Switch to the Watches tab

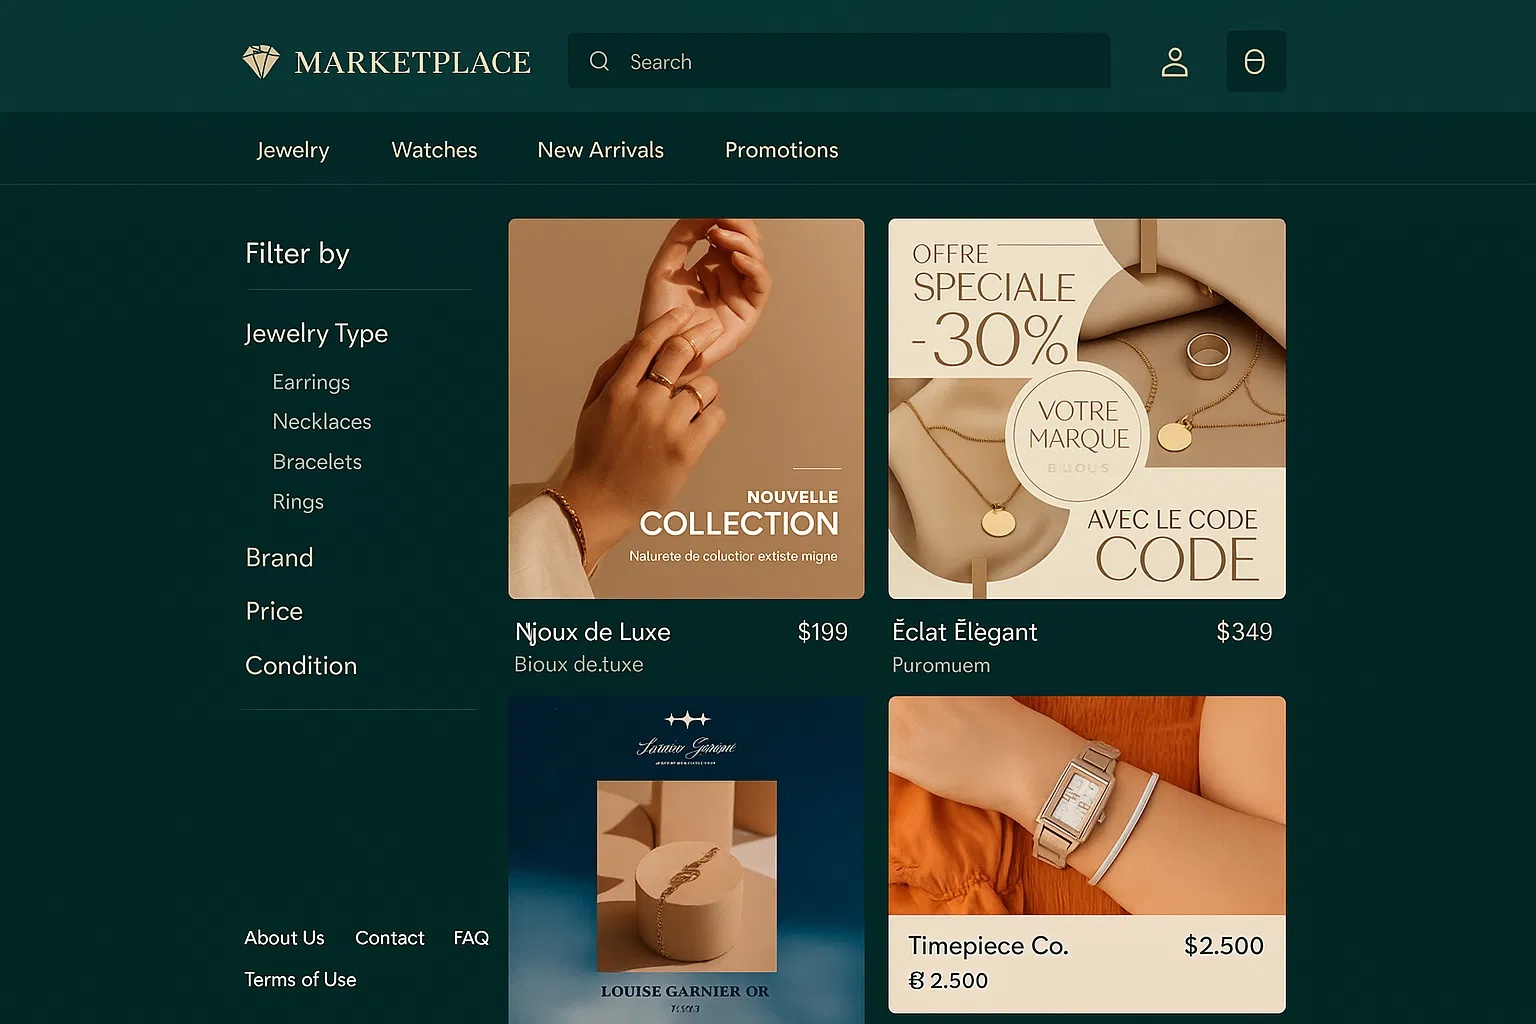pyautogui.click(x=434, y=150)
